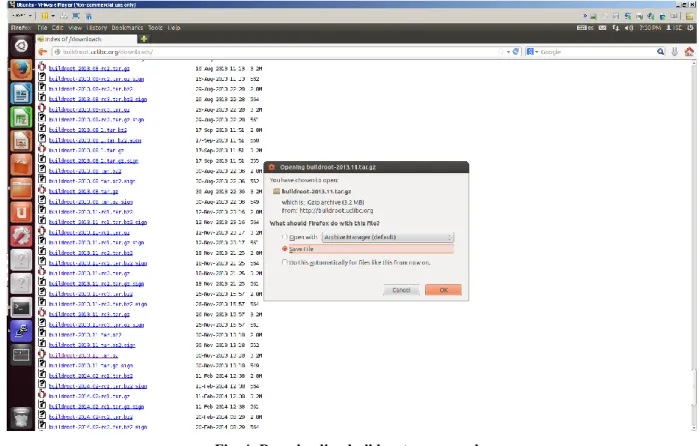Open buildroot-2014.02-rc1.tar.bz2 link
The height and width of the screenshot is (446, 699).
[90, 376]
